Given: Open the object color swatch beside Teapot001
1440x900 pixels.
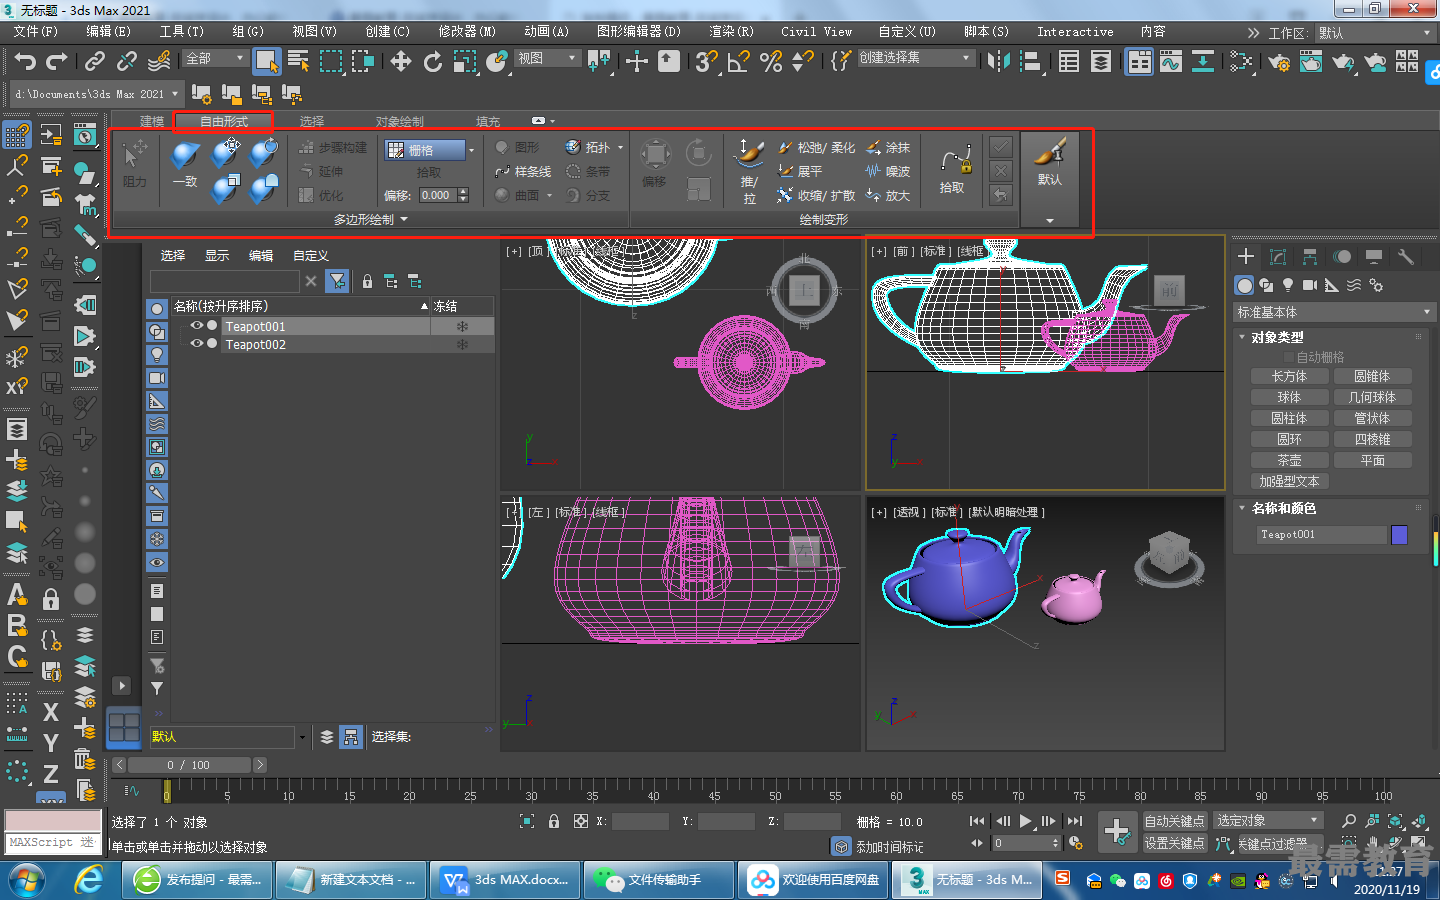Looking at the screenshot, I should point(1399,535).
